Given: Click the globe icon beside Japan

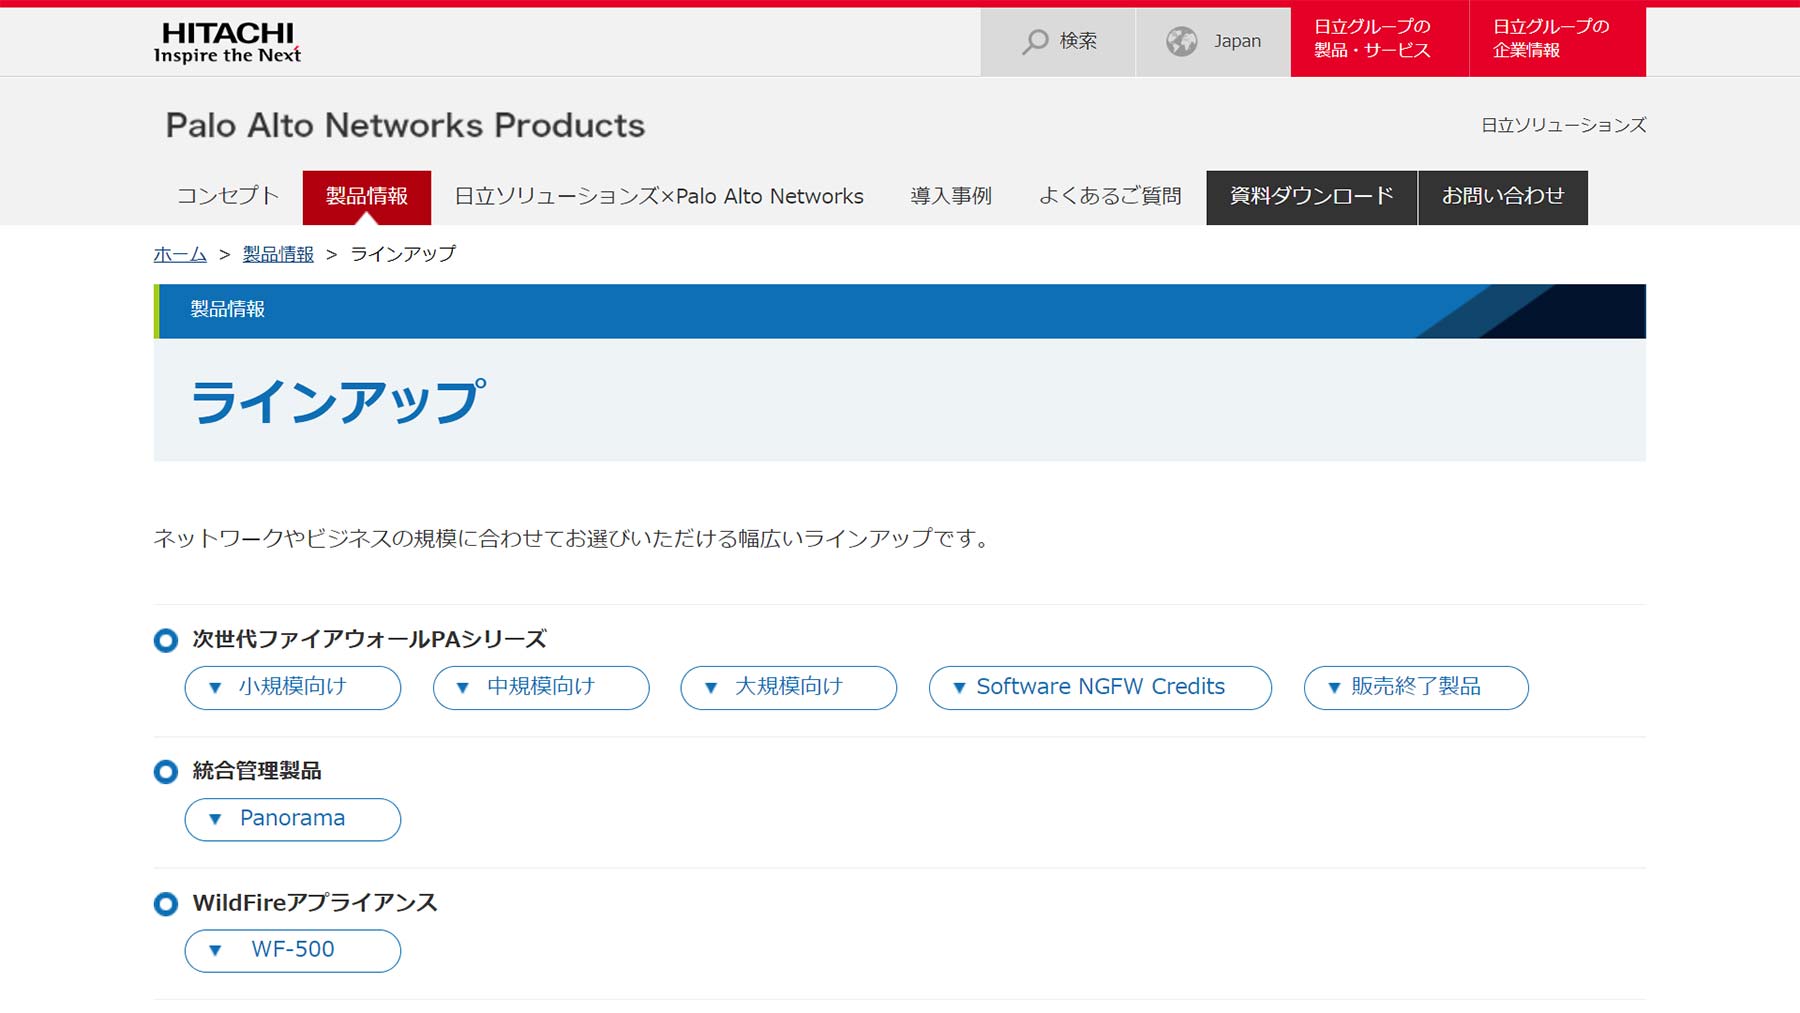Looking at the screenshot, I should [x=1181, y=41].
